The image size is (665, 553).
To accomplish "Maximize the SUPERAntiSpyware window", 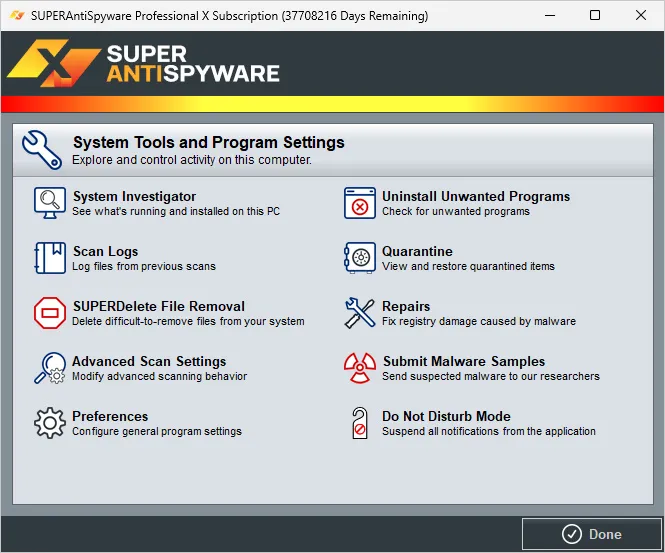I will [x=595, y=16].
